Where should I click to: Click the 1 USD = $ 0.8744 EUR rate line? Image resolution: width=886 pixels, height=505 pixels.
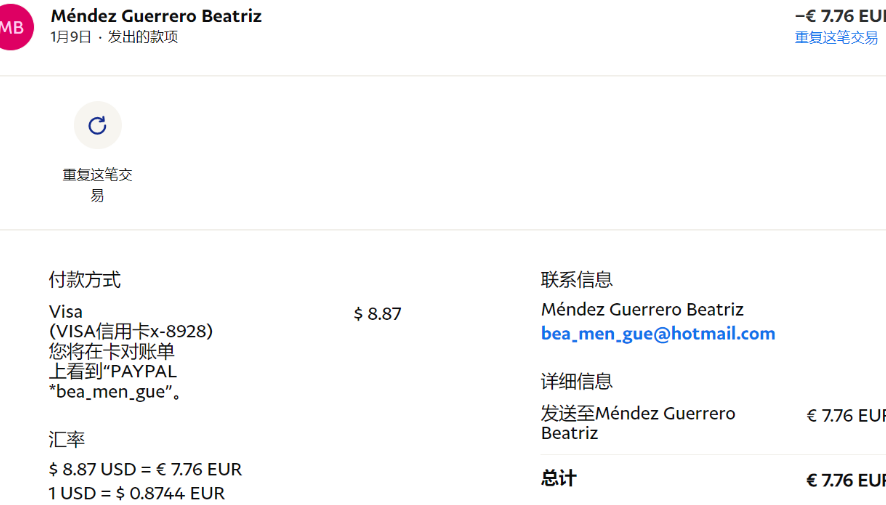pos(137,493)
